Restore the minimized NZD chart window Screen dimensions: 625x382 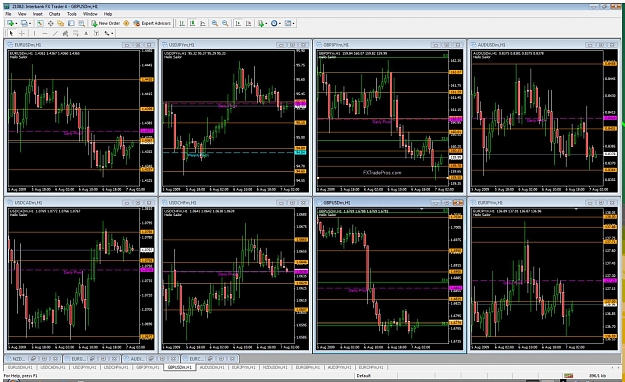(33, 359)
